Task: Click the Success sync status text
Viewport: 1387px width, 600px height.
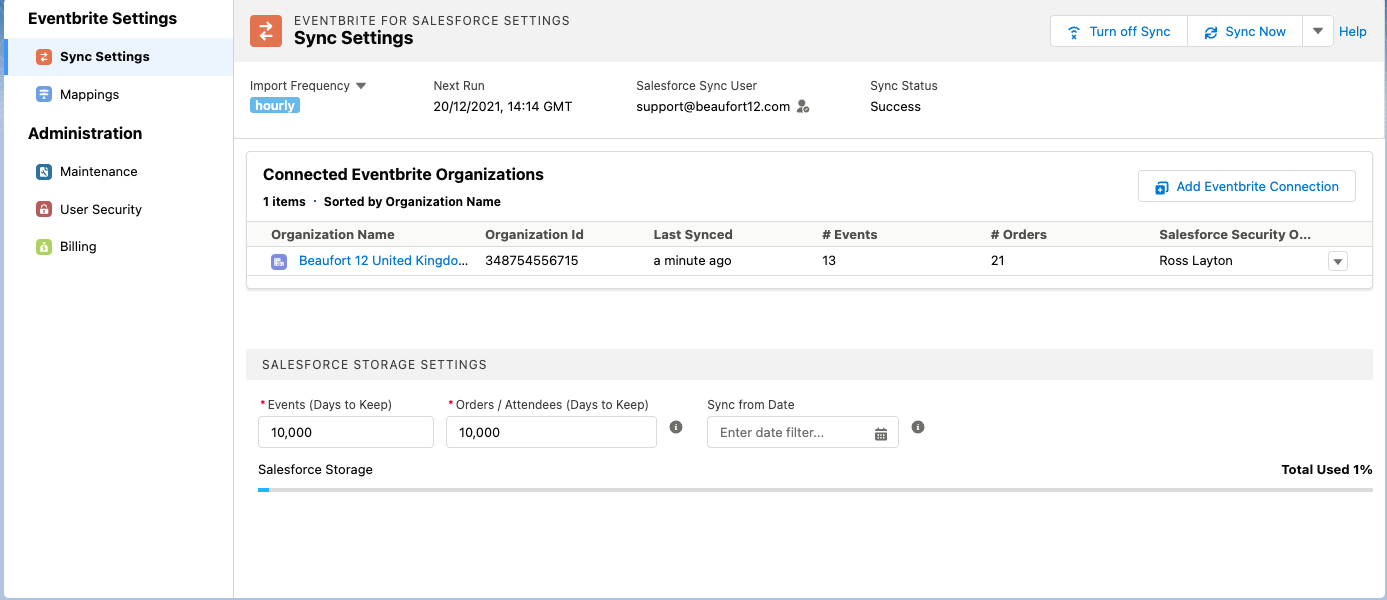Action: click(895, 107)
